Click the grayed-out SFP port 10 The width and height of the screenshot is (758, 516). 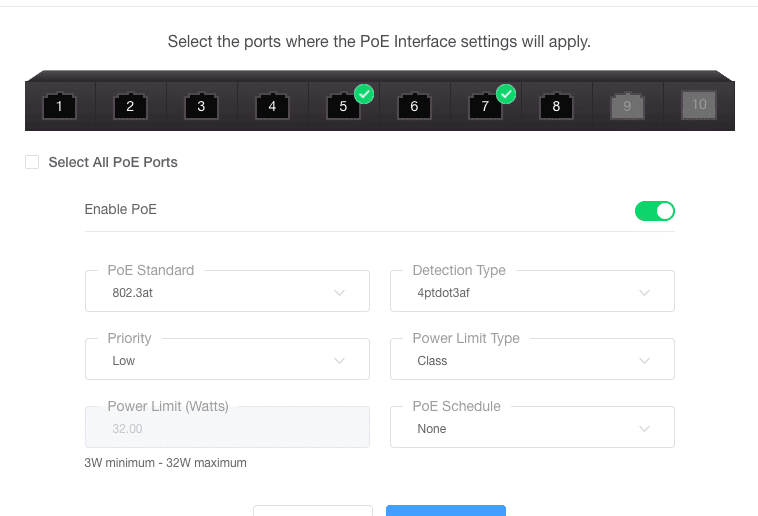tap(699, 105)
